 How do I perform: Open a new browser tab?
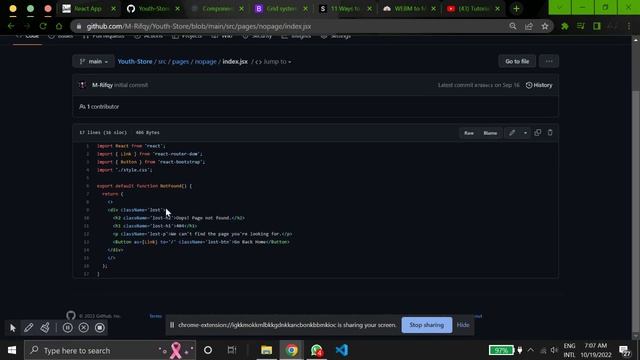(516, 9)
